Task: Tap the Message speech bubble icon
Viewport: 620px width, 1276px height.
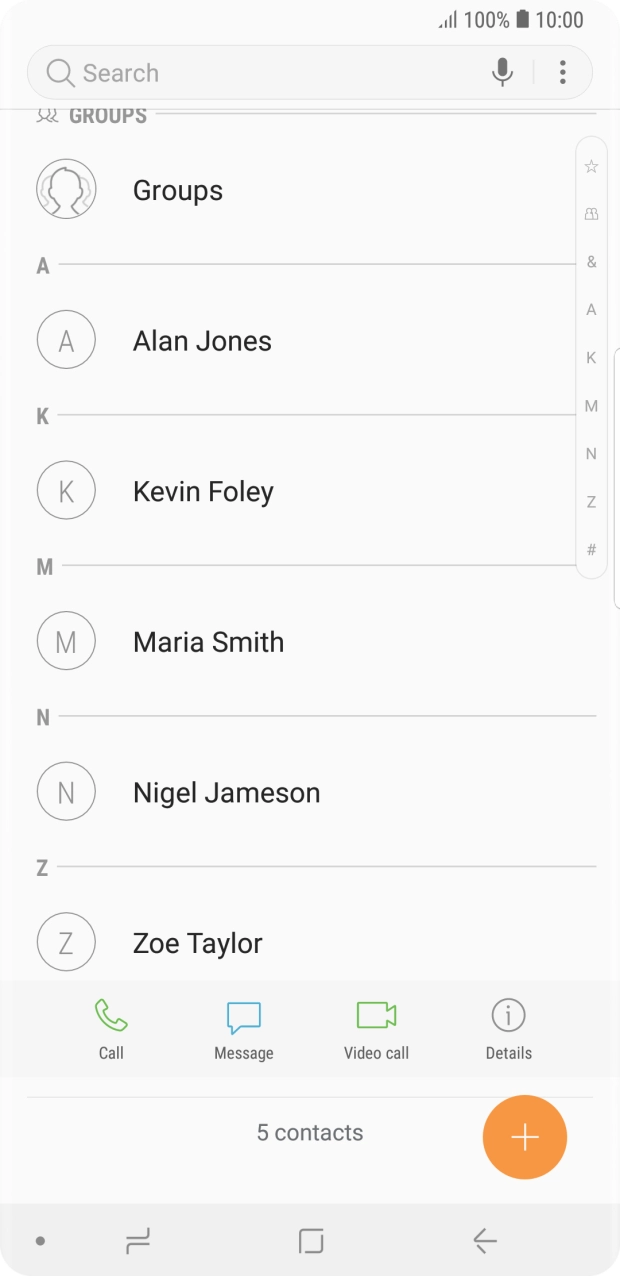Action: 243,1017
